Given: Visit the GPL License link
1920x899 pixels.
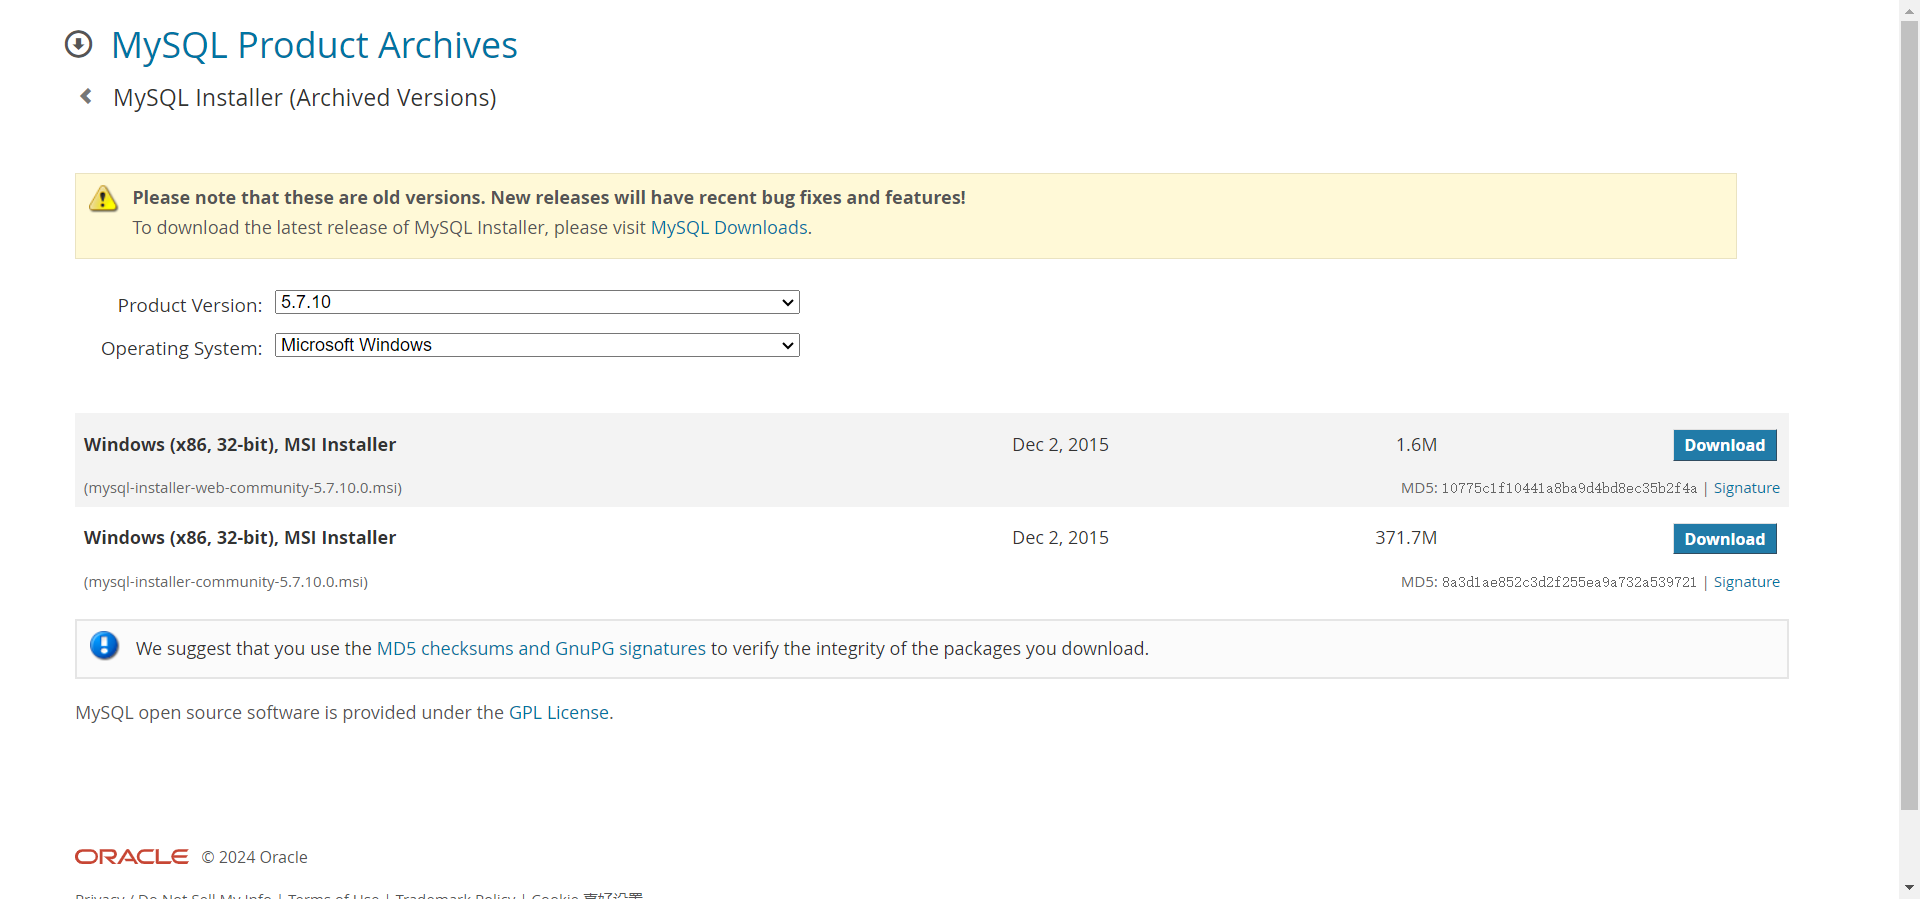Looking at the screenshot, I should pos(559,713).
